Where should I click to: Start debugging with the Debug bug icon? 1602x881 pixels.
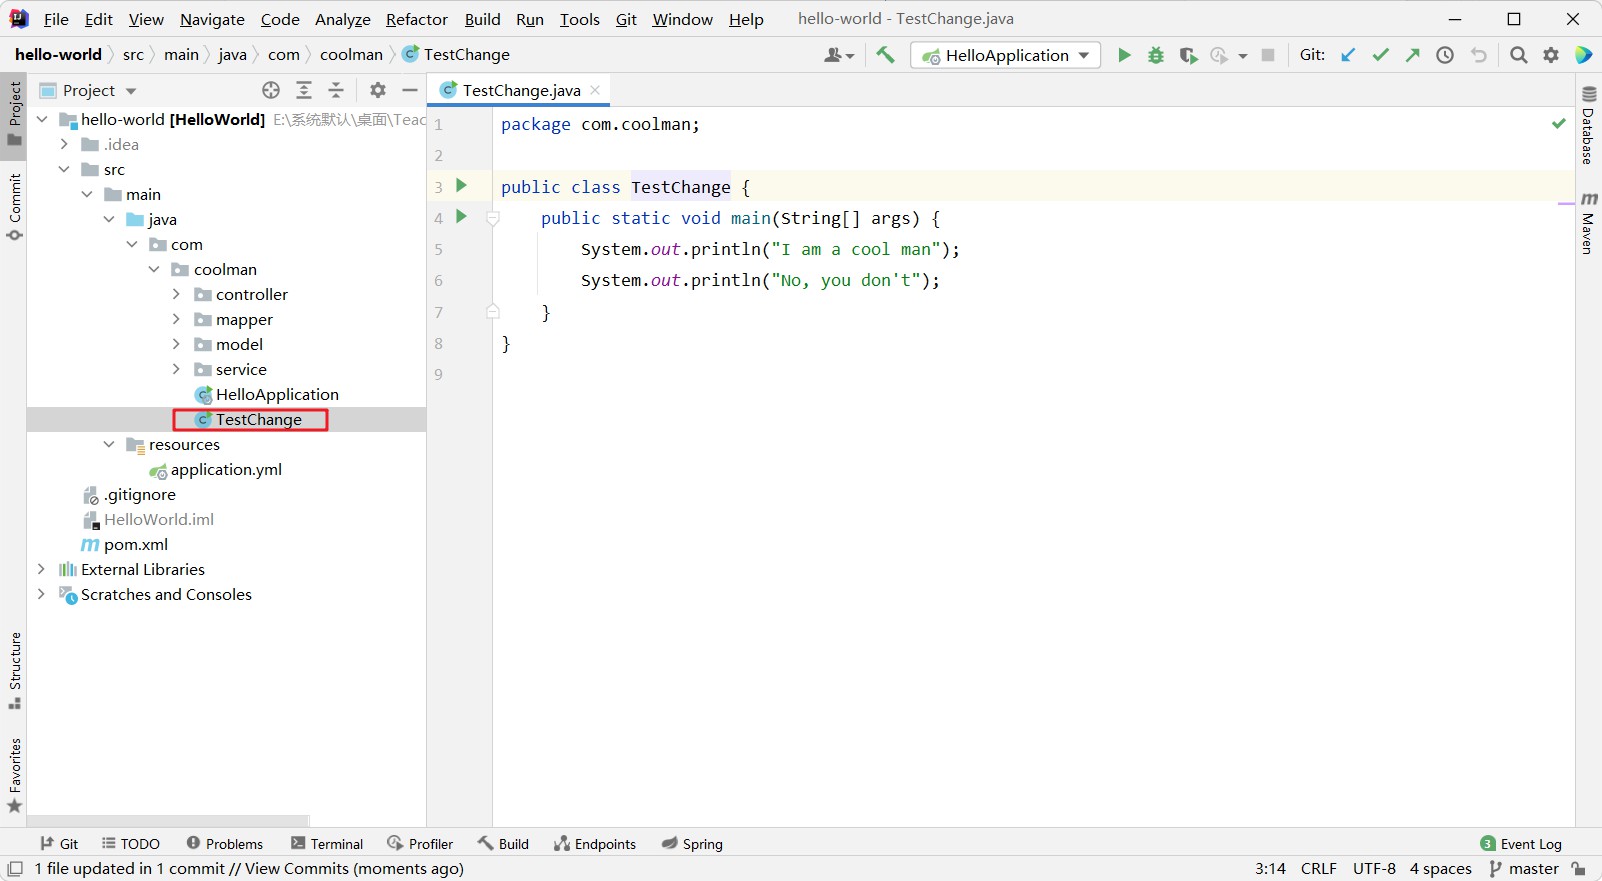1156,55
